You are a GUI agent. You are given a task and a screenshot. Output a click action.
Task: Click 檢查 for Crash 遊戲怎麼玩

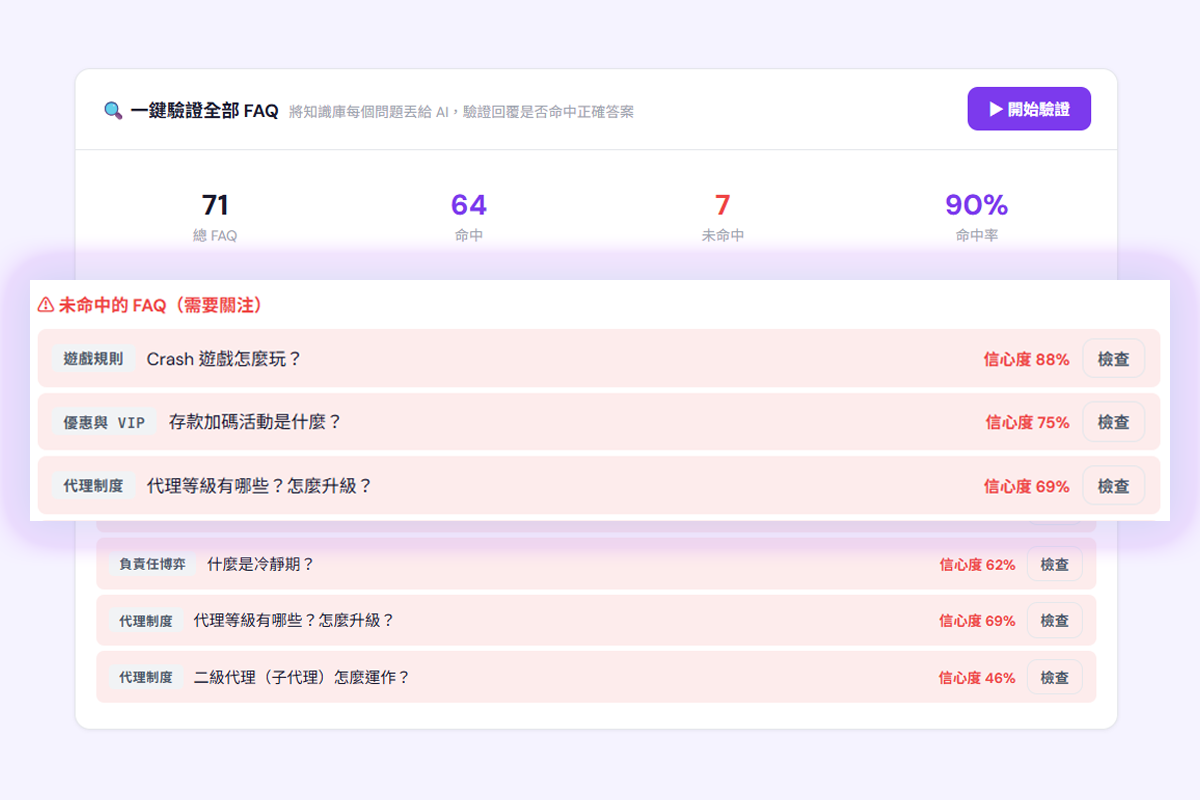(x=1113, y=359)
